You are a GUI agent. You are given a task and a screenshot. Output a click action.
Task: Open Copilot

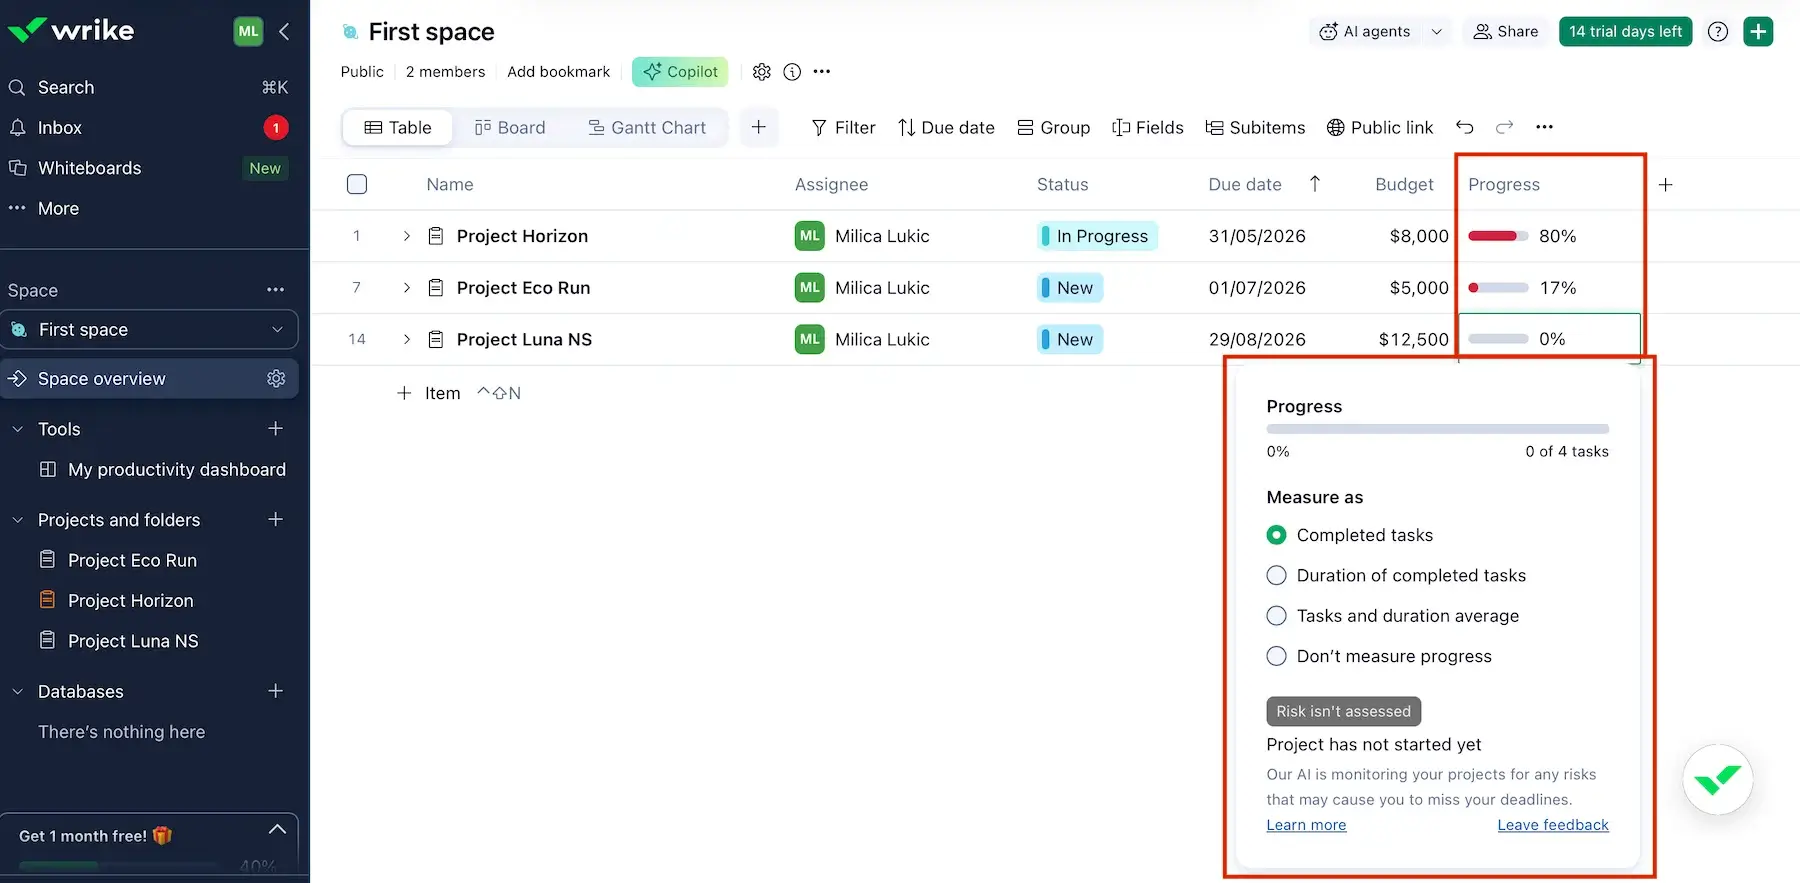tap(680, 72)
